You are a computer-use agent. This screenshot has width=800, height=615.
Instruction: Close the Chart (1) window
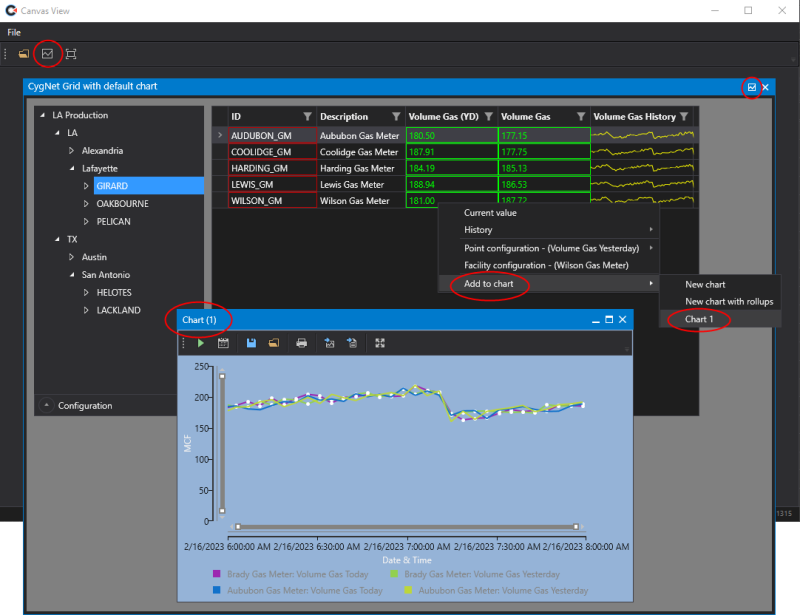click(622, 319)
